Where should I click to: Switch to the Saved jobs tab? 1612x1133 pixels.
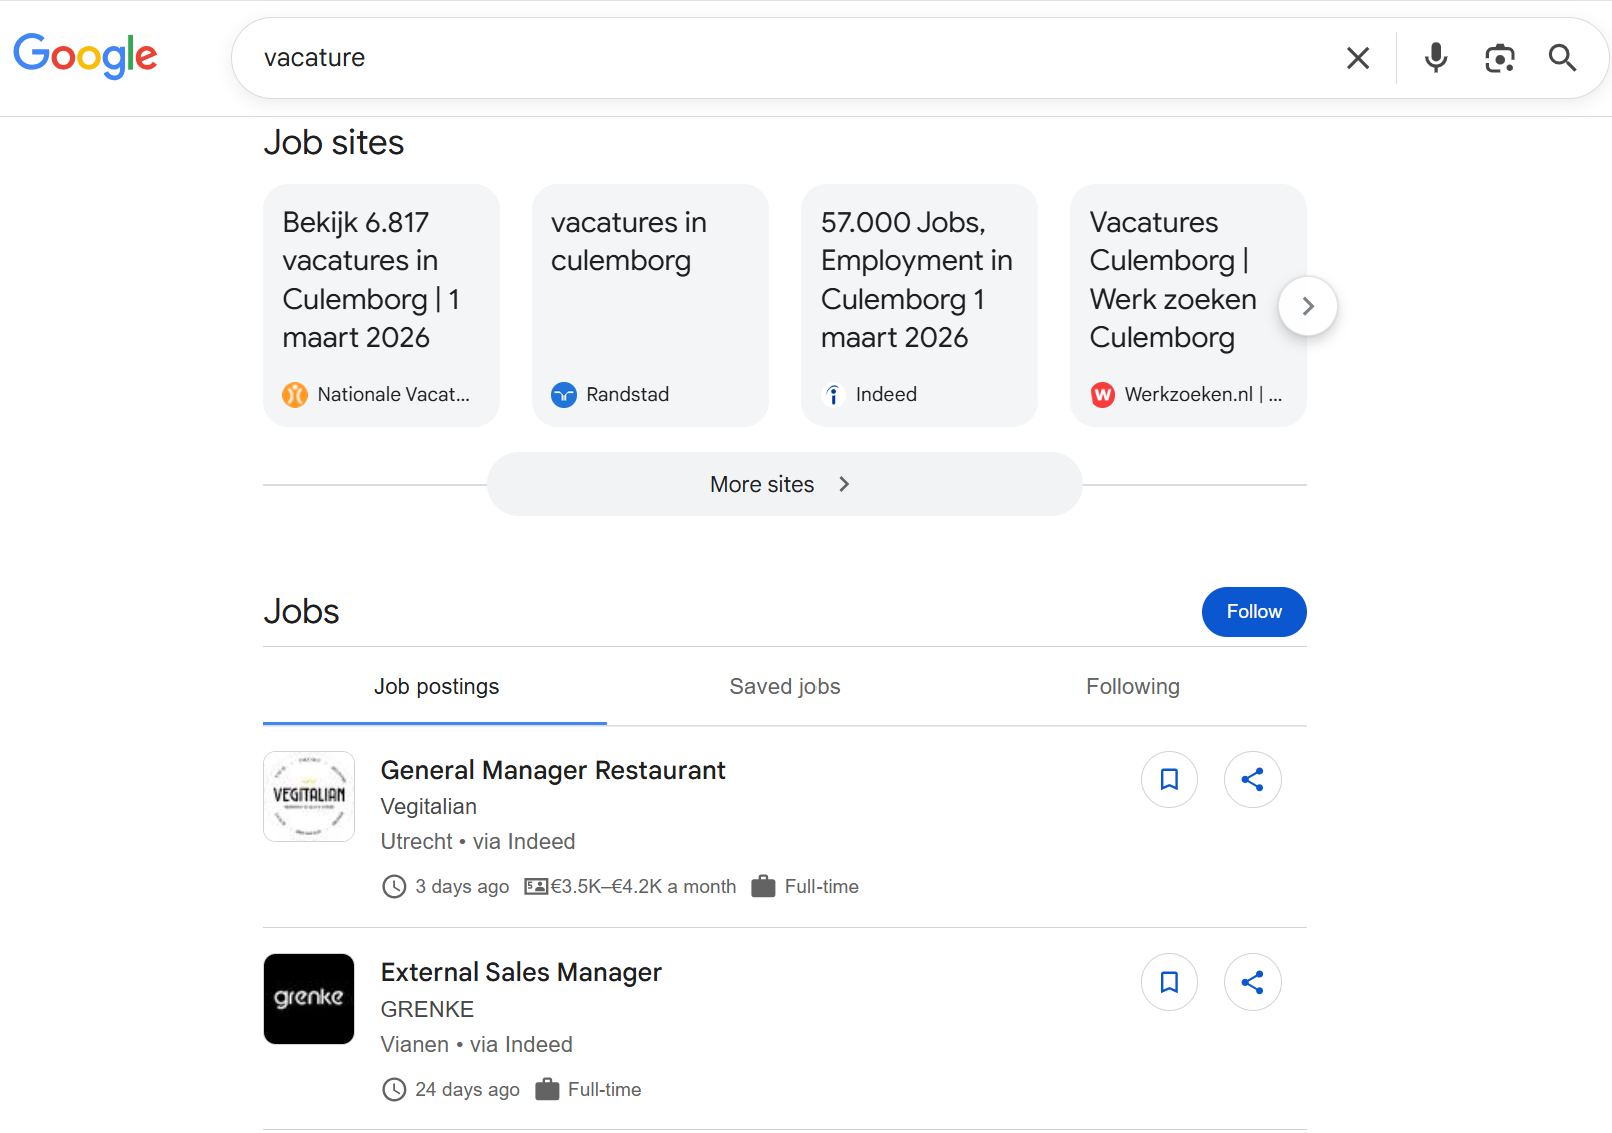pos(785,687)
